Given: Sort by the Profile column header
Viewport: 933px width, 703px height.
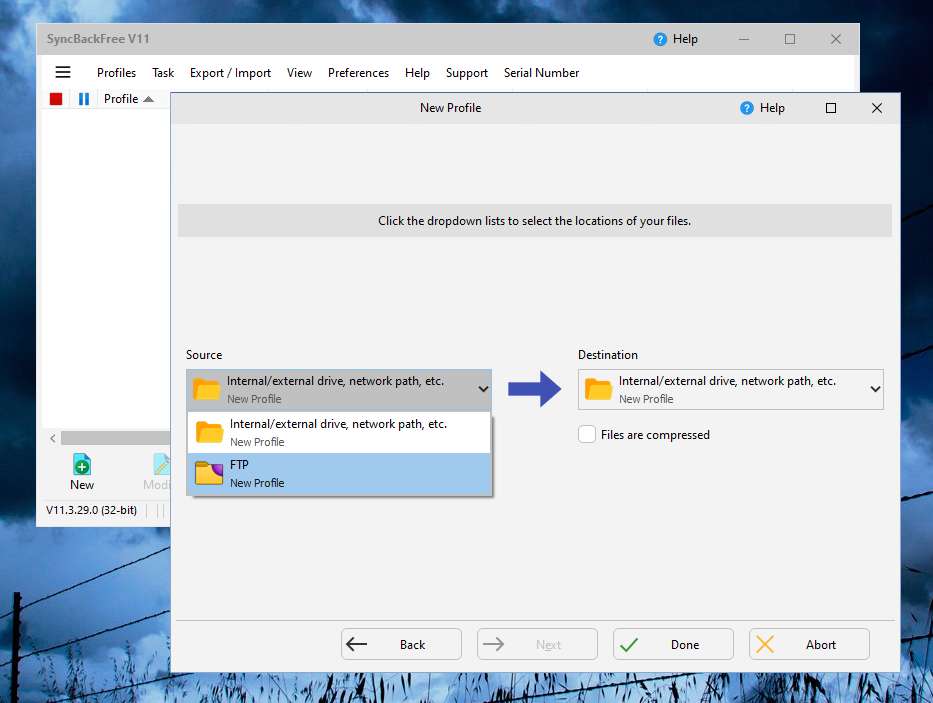Looking at the screenshot, I should click(128, 99).
